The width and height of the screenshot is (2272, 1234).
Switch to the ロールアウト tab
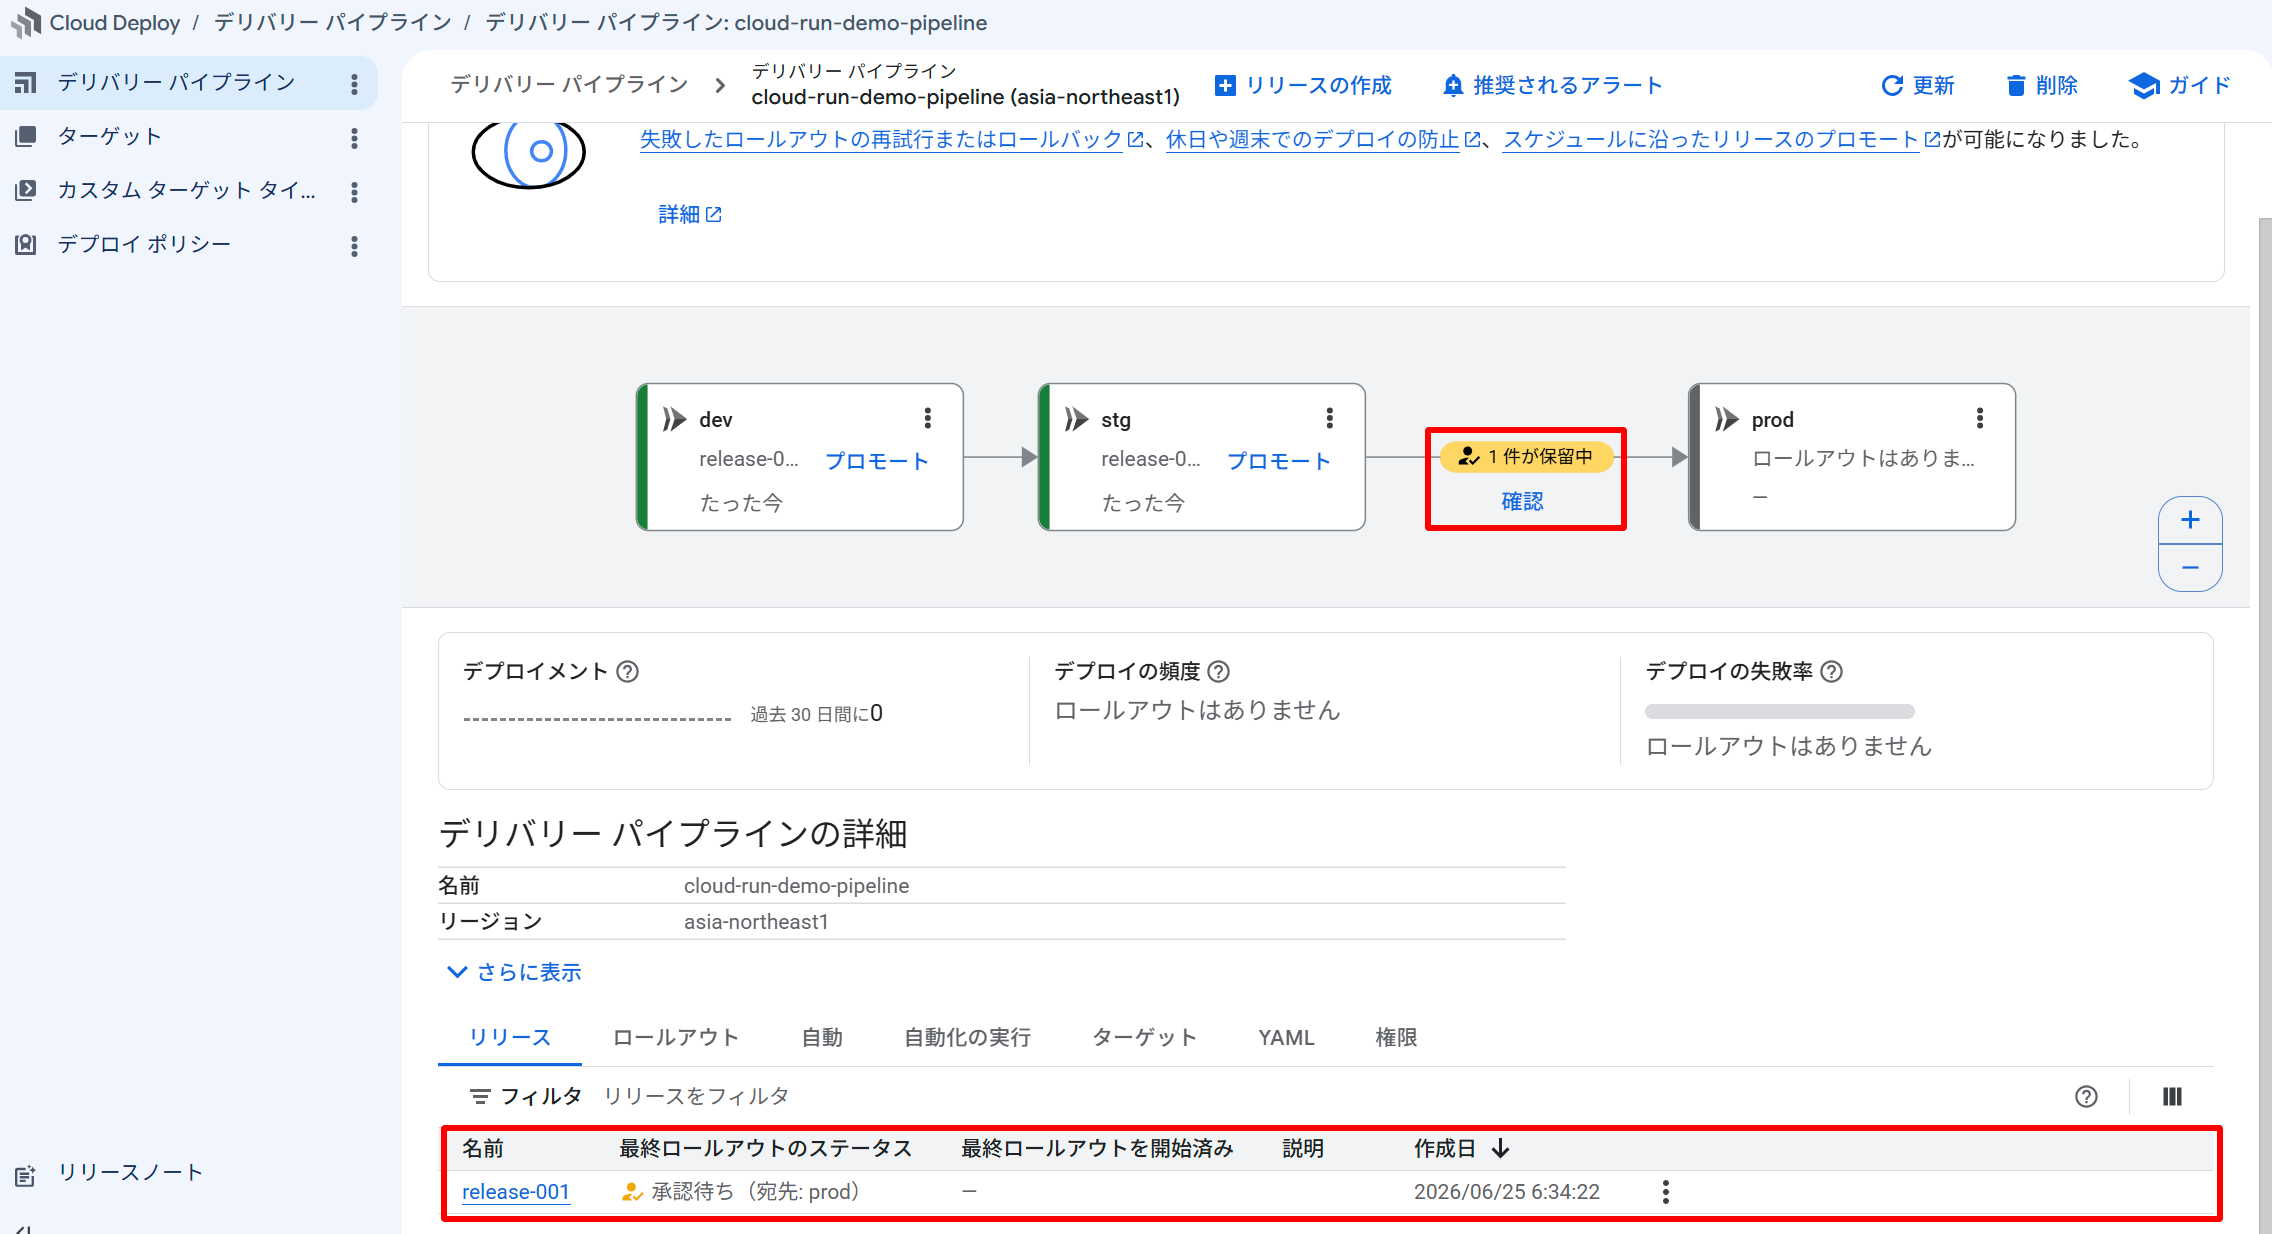676,1038
